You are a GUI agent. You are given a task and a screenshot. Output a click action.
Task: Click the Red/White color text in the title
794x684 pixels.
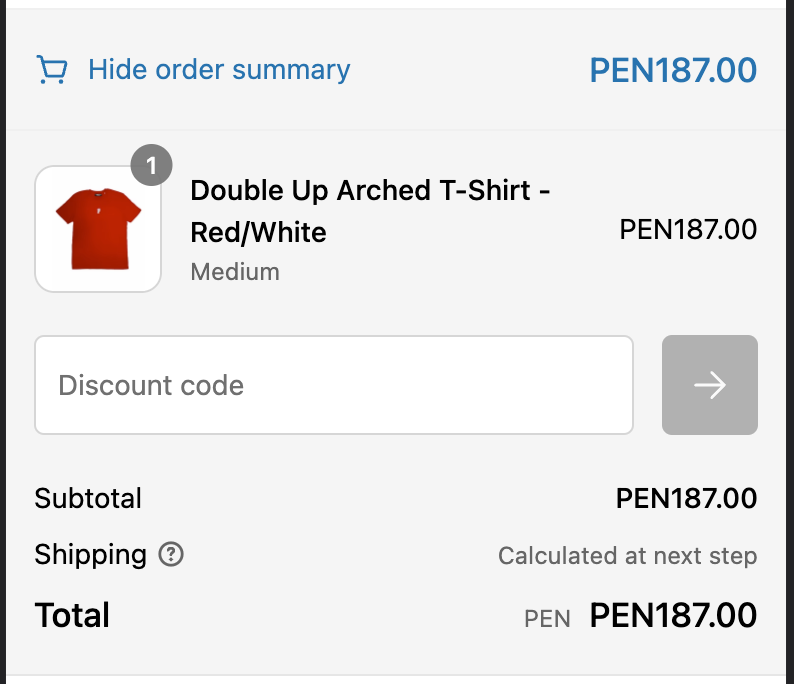coord(258,233)
